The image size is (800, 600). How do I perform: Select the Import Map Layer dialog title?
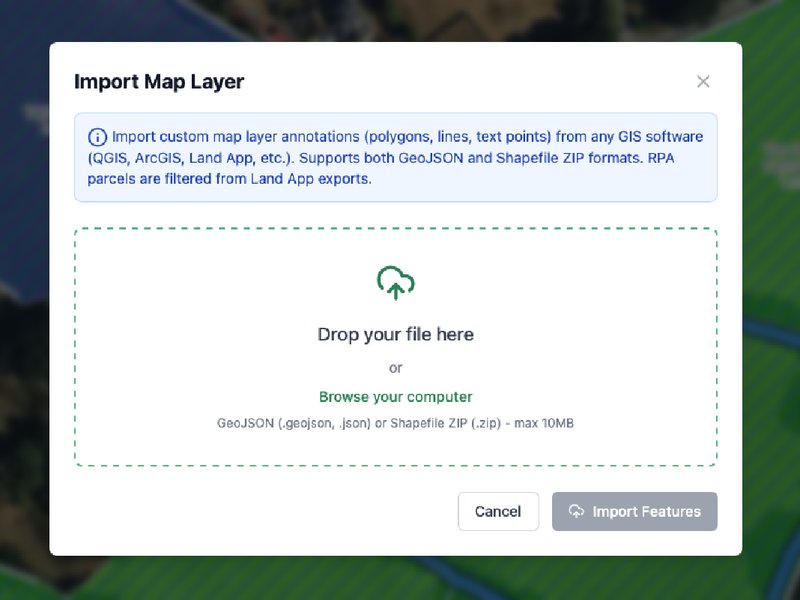point(159,82)
